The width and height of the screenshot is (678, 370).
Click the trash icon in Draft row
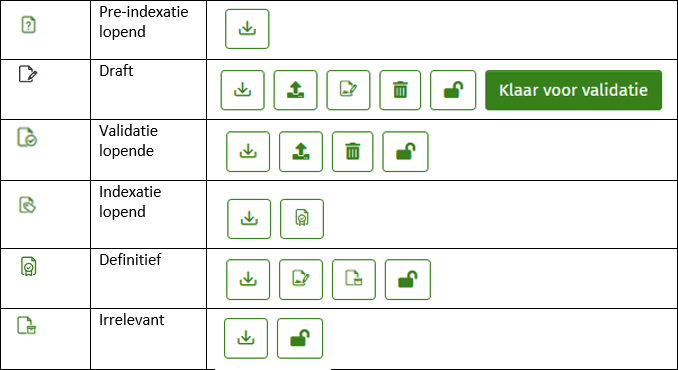(400, 90)
